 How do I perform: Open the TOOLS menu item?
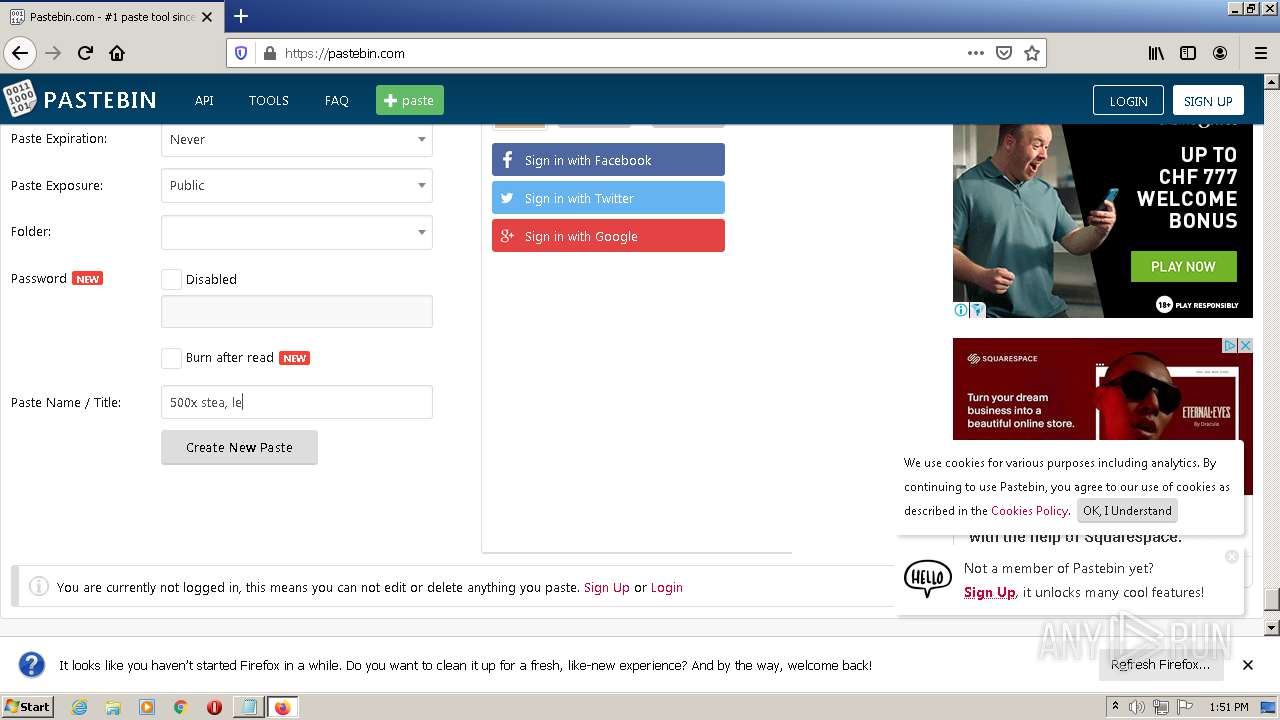point(268,100)
